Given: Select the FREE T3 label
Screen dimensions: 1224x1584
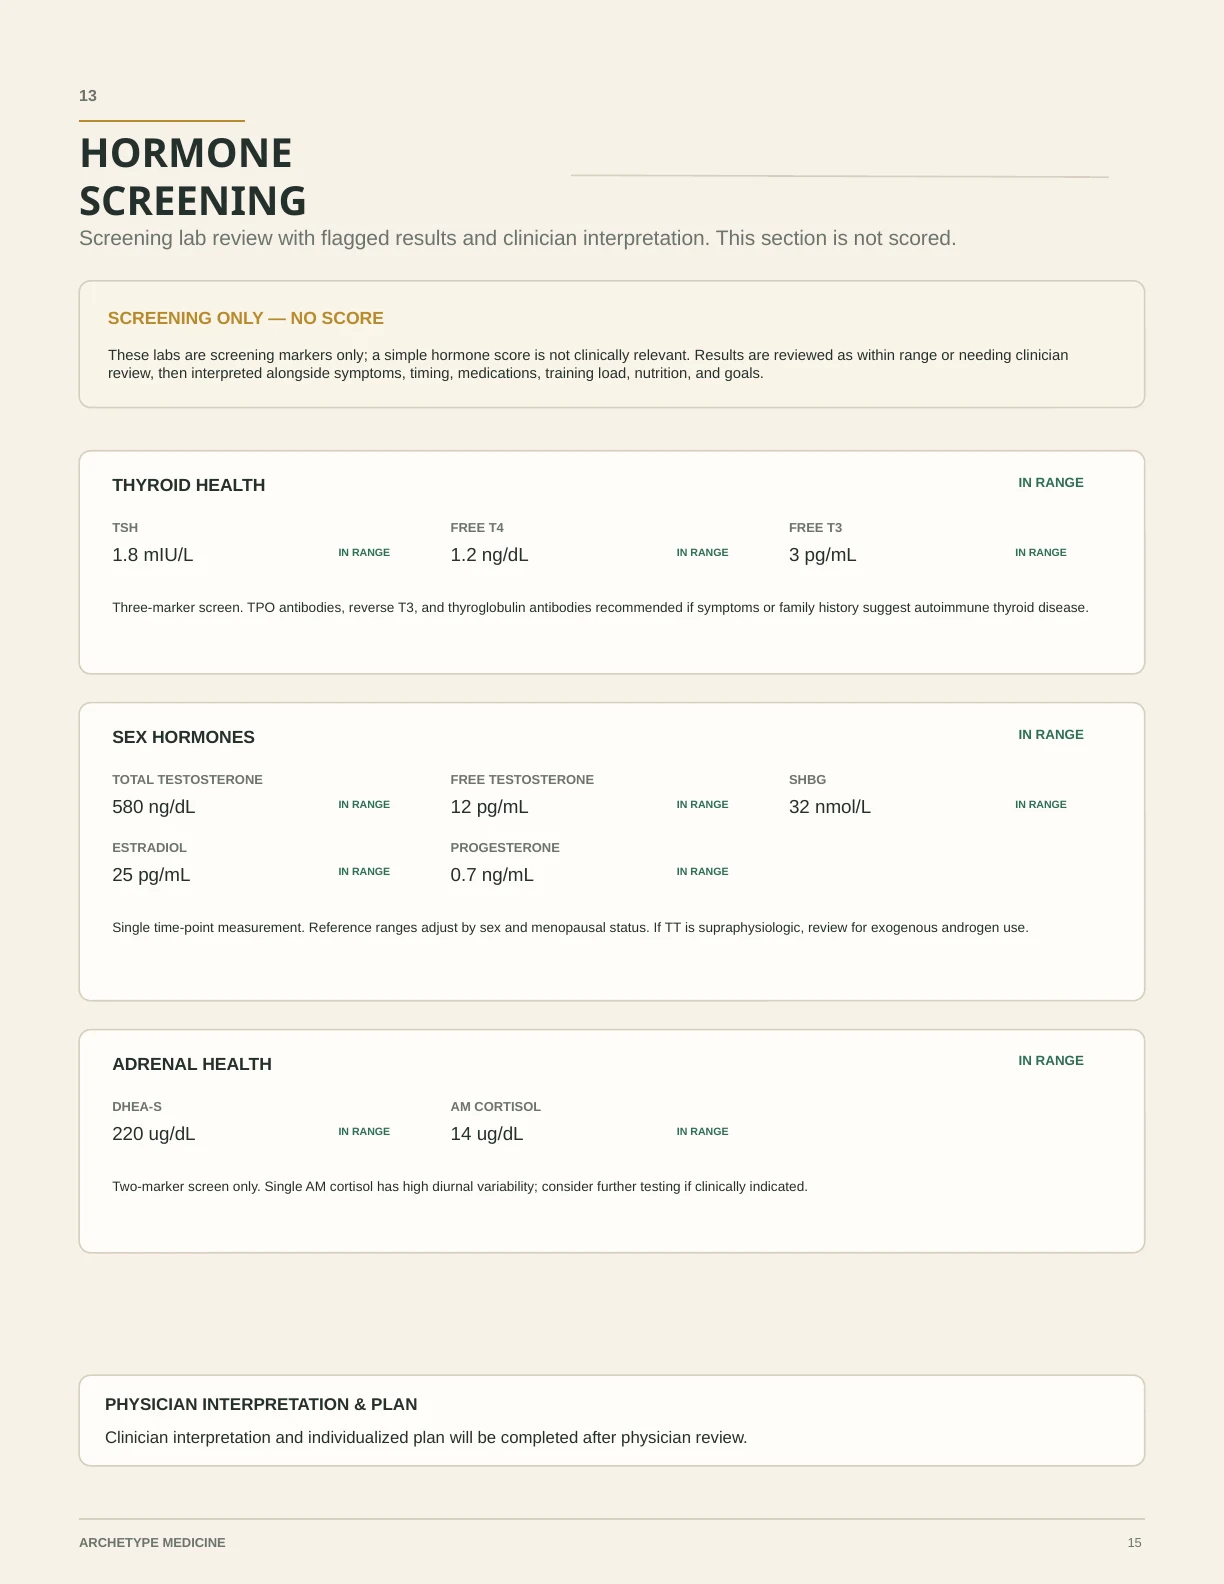Looking at the screenshot, I should tap(815, 528).
